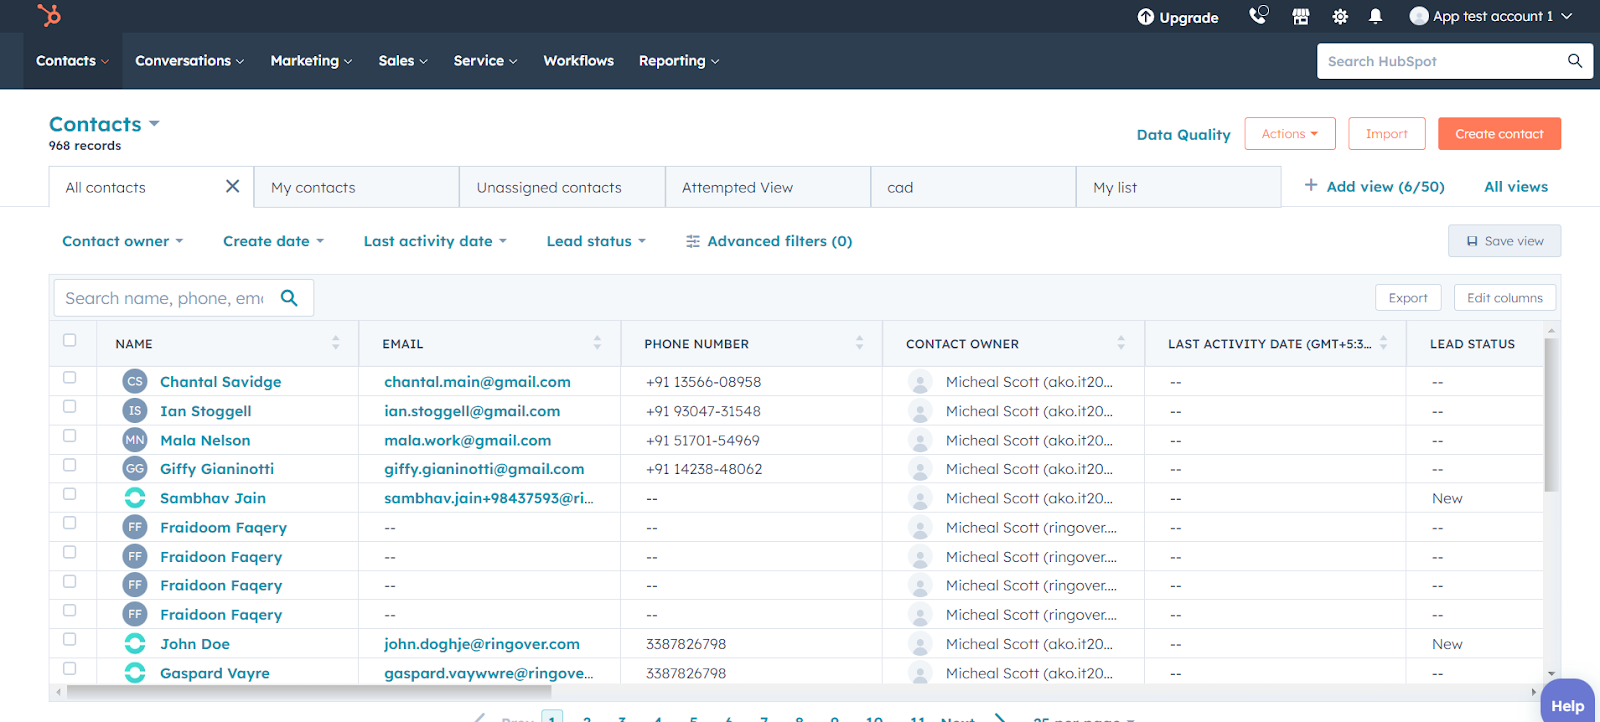Check the box for Mala Nelson
Viewport: 1600px width, 722px height.
click(x=70, y=436)
